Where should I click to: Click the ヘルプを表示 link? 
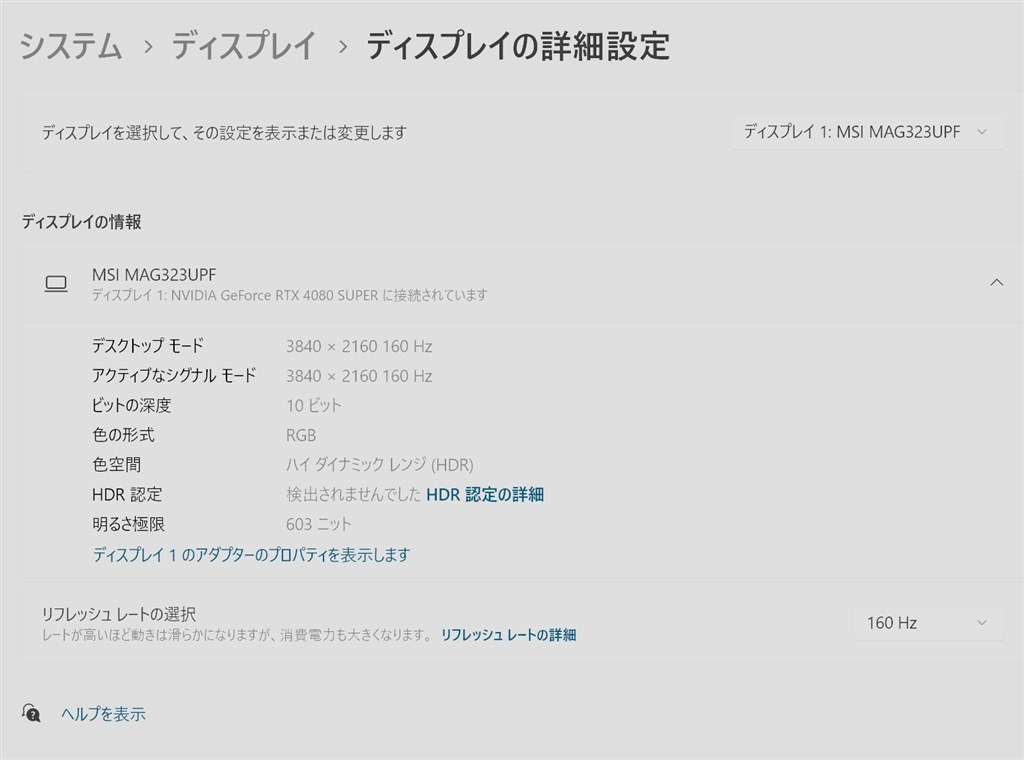pos(103,714)
